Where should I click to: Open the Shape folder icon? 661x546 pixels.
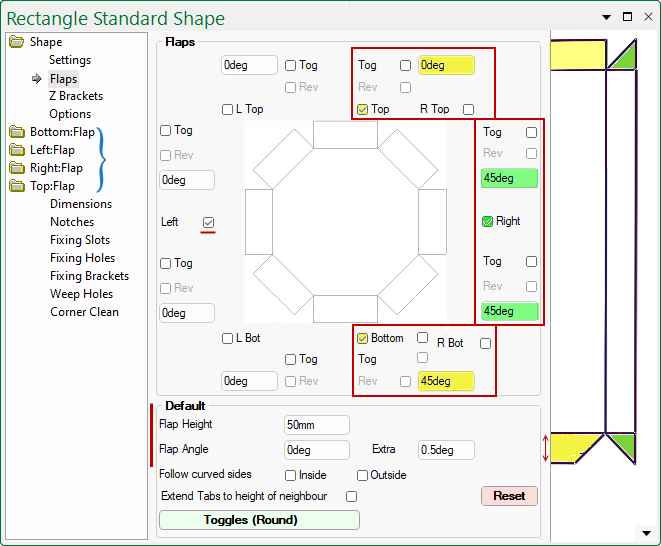(x=17, y=42)
